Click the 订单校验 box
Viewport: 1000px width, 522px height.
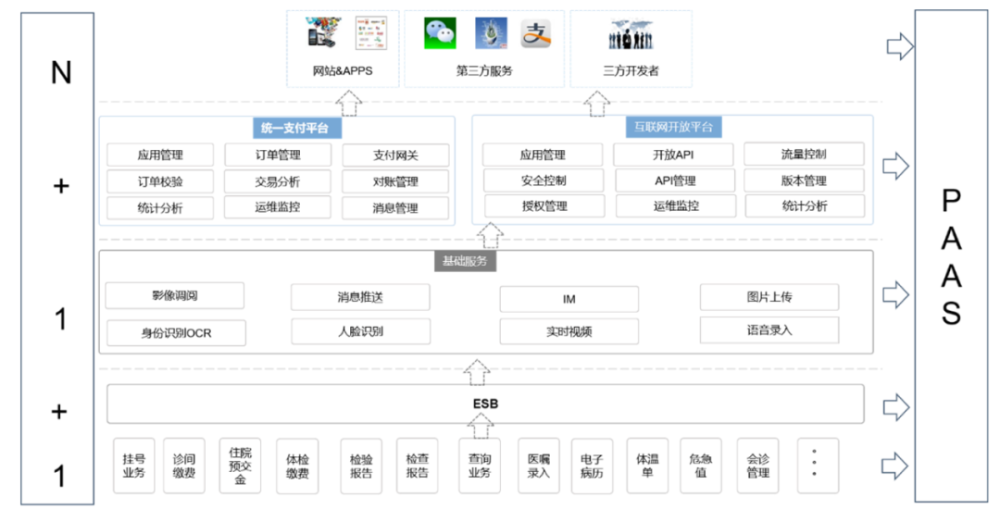[x=160, y=181]
